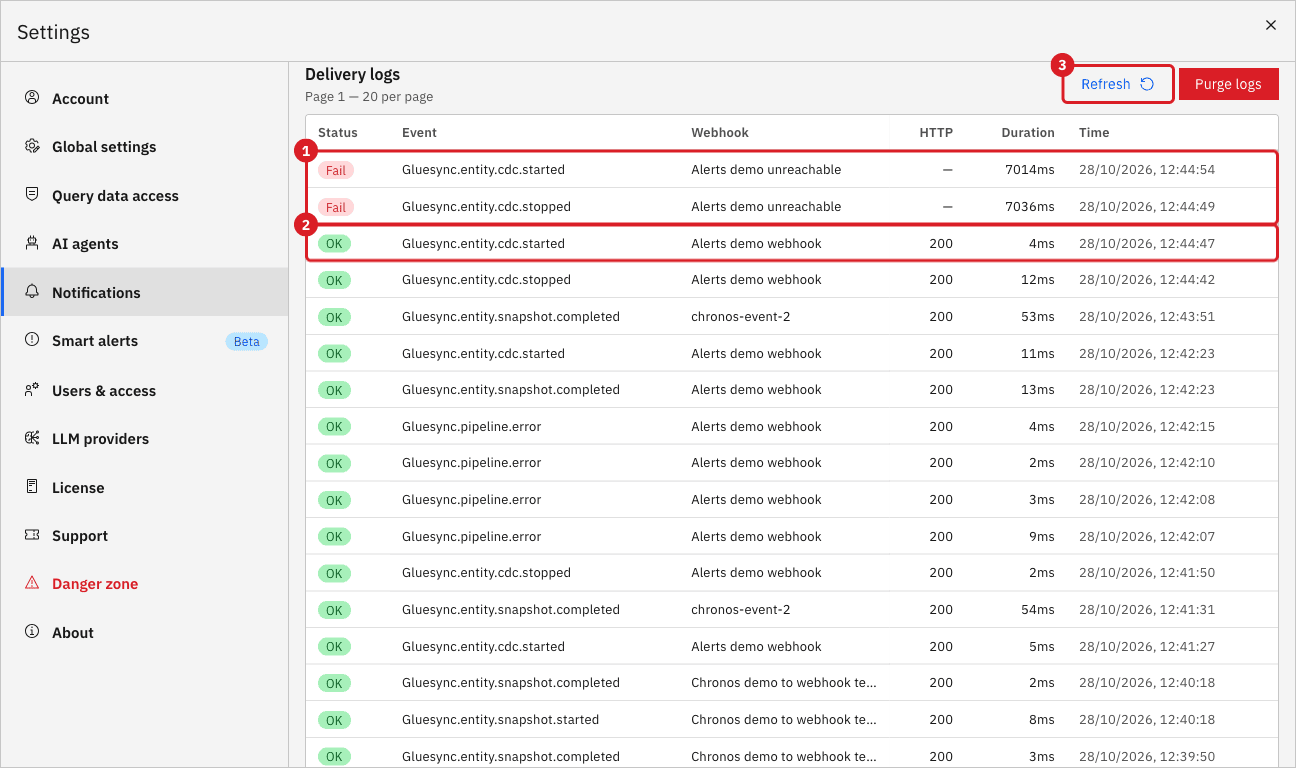The width and height of the screenshot is (1296, 768).
Task: Click the HTTP column header
Action: pyautogui.click(x=936, y=132)
